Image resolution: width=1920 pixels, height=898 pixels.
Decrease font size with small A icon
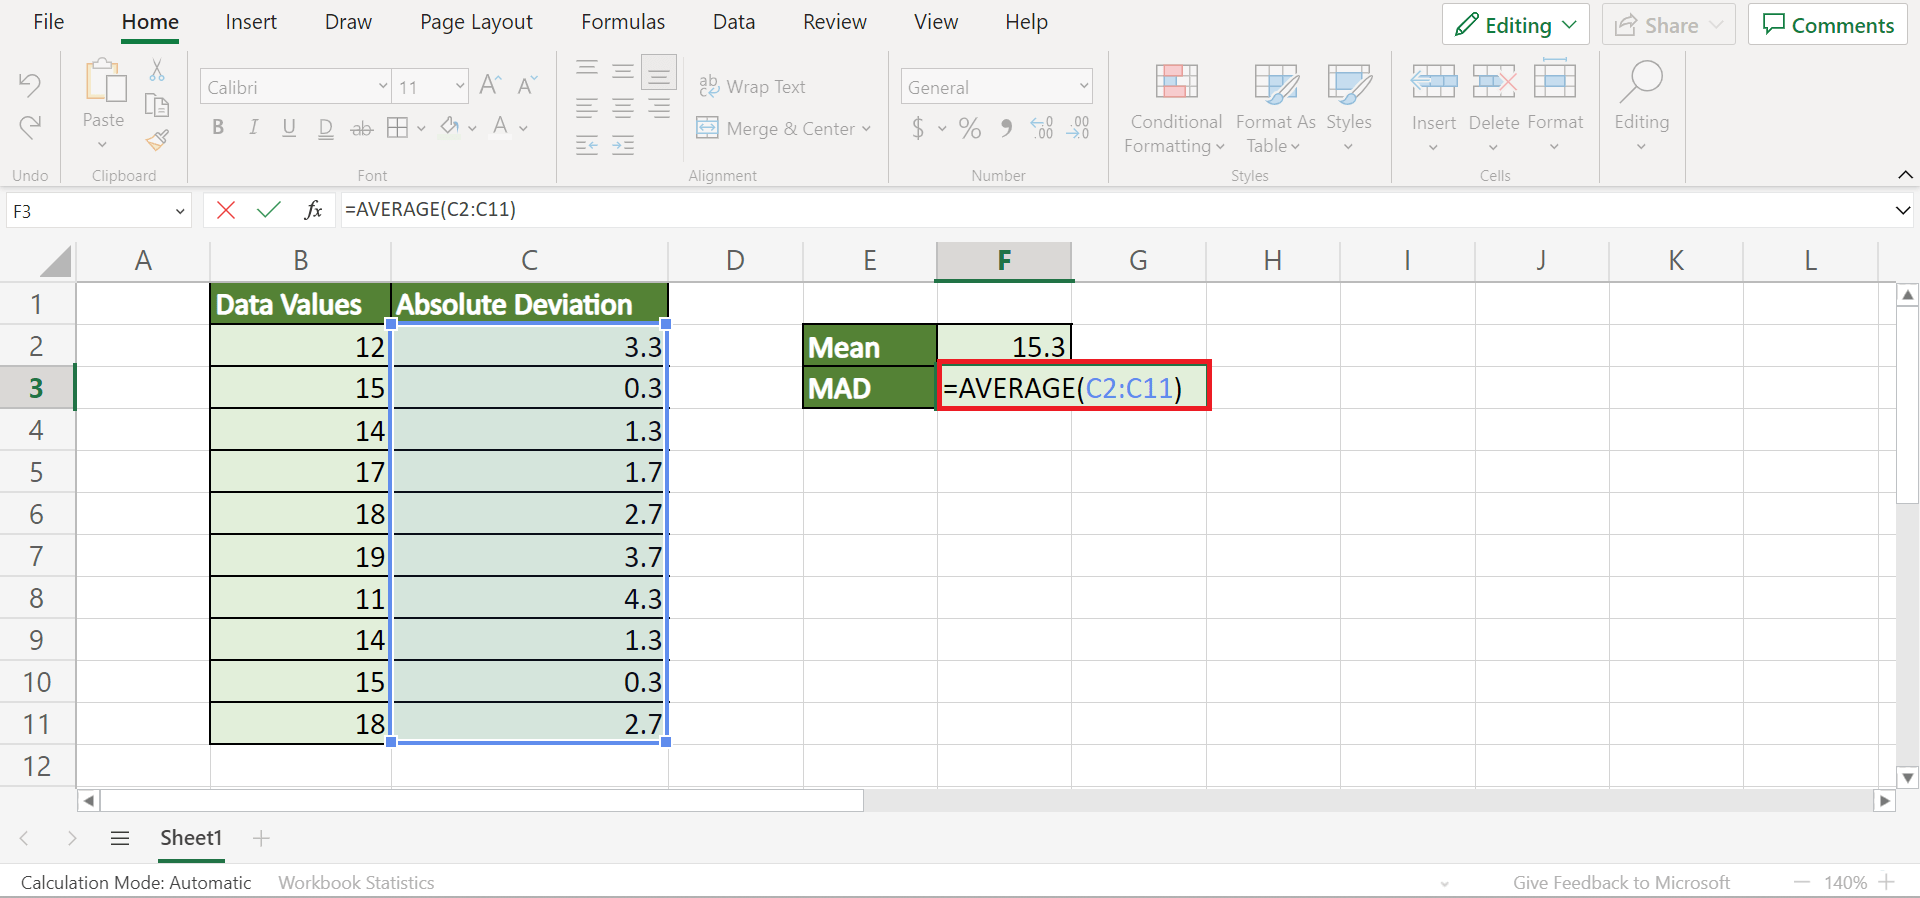pos(527,86)
